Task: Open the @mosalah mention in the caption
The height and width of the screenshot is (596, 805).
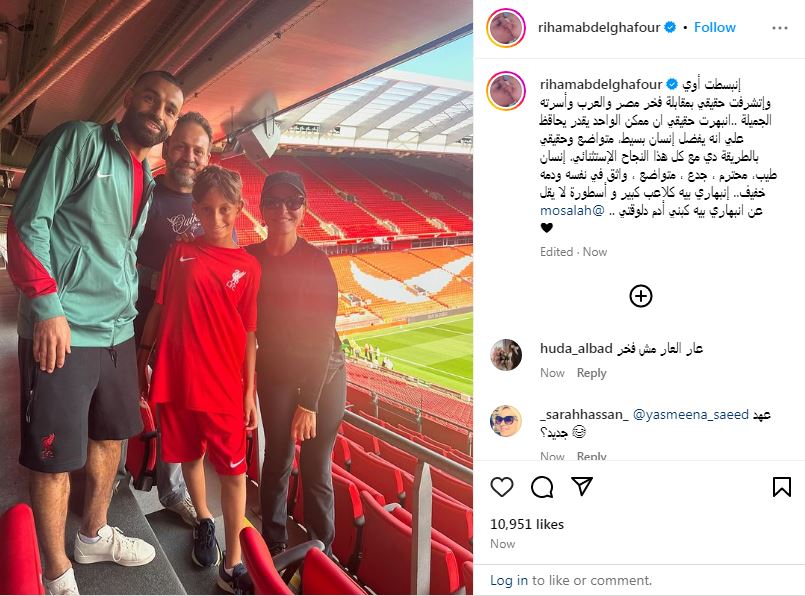Action: 572,210
